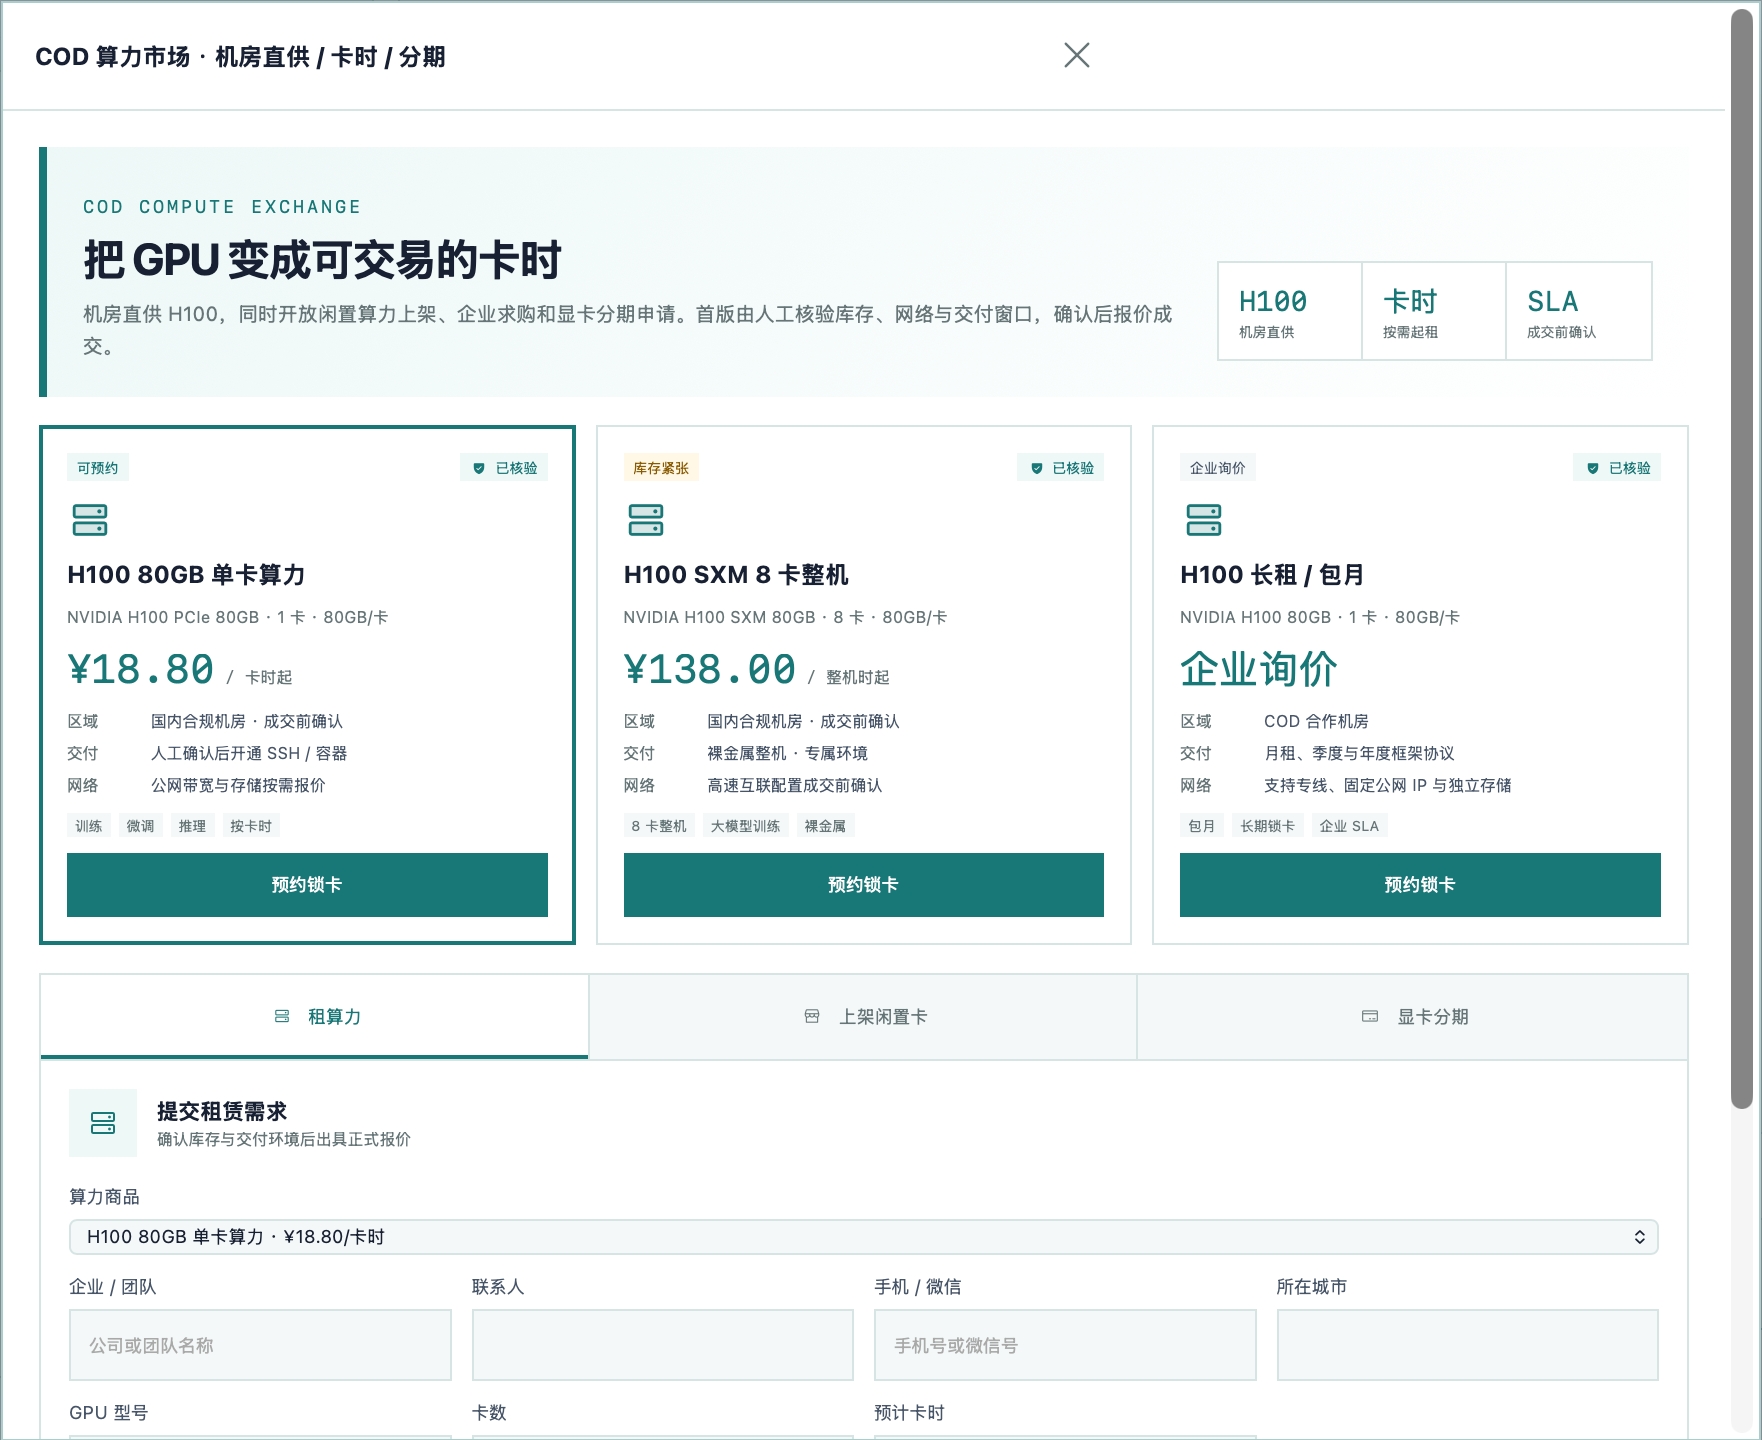Click server icon beside 提交租赁需求 heading
Screen dimensions: 1762x1440
[103, 1123]
